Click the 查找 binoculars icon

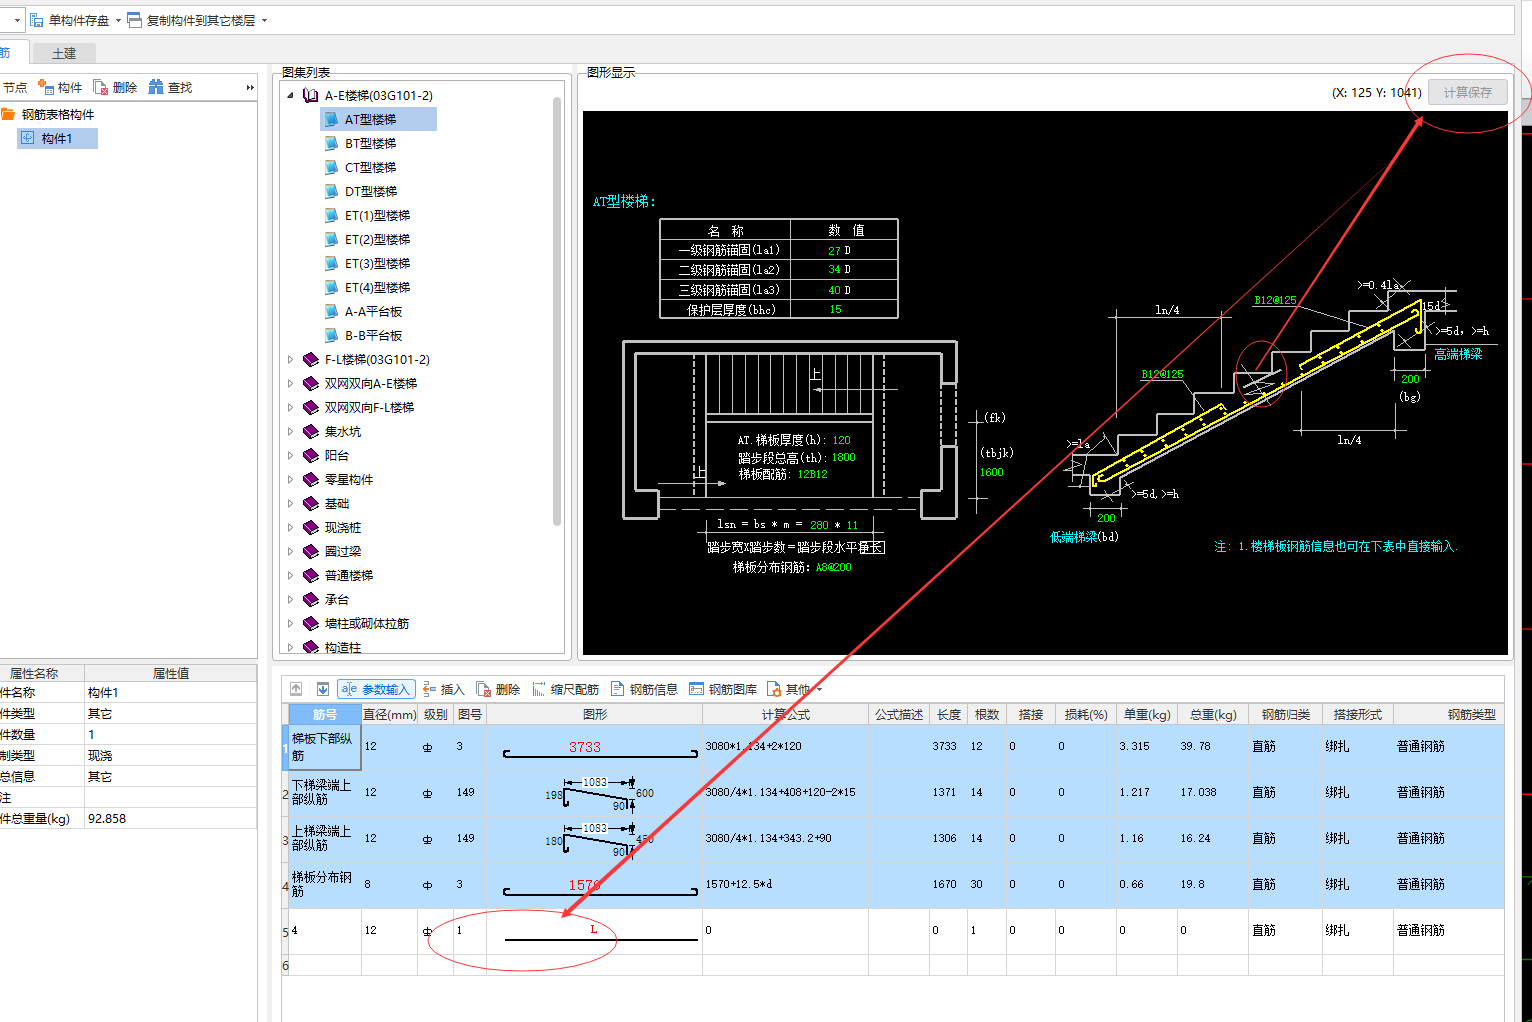point(156,87)
